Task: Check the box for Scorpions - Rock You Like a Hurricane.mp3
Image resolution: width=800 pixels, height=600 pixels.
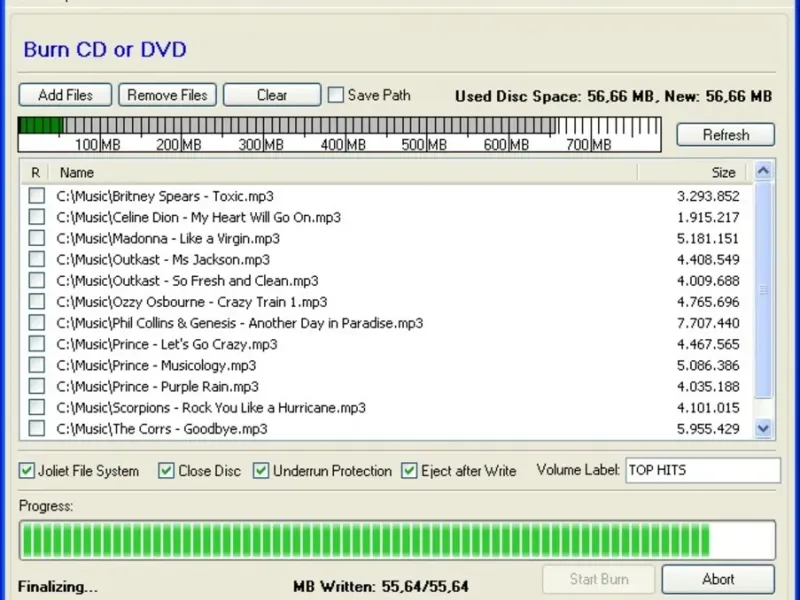Action: 37,407
